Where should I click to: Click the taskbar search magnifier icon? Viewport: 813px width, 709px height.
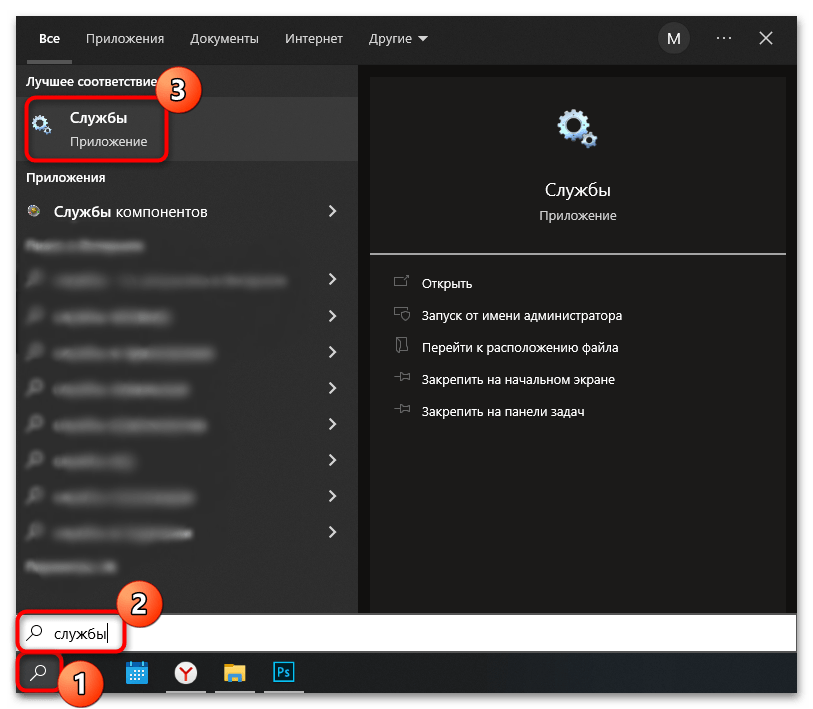(39, 673)
